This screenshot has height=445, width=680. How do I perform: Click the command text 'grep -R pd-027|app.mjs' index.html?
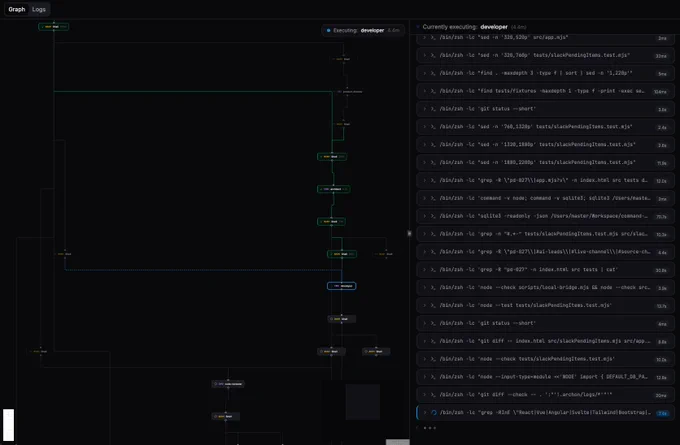[543, 180]
